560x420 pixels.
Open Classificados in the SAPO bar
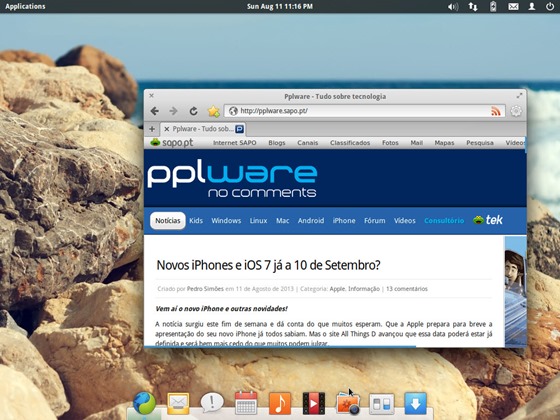pos(350,143)
